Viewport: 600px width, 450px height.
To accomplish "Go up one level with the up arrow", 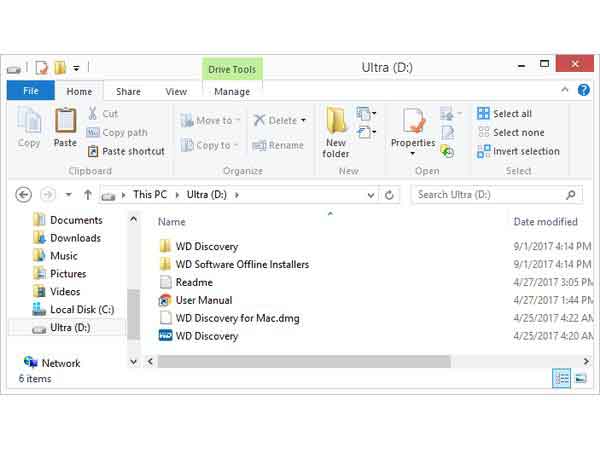I will (88, 195).
